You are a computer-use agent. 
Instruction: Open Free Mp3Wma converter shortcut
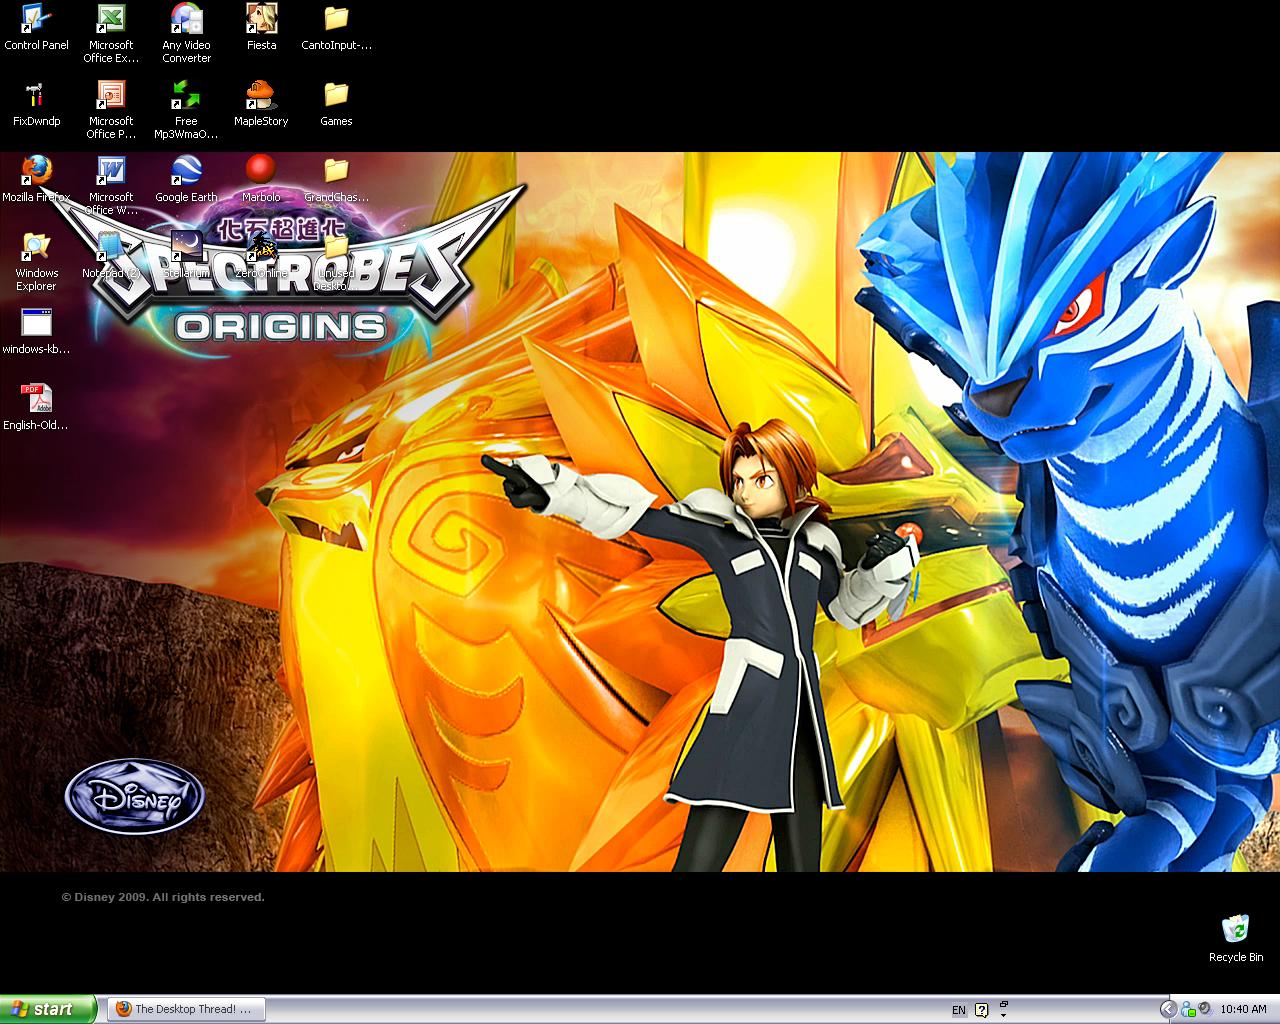(186, 110)
